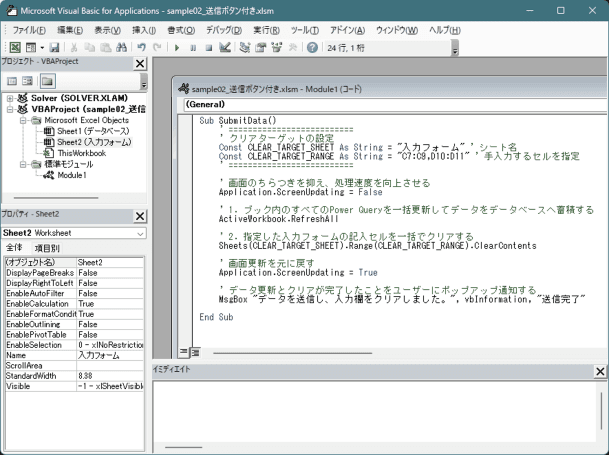Close the Project Explorer panel
This screenshot has width=609, height=455.
coord(140,63)
